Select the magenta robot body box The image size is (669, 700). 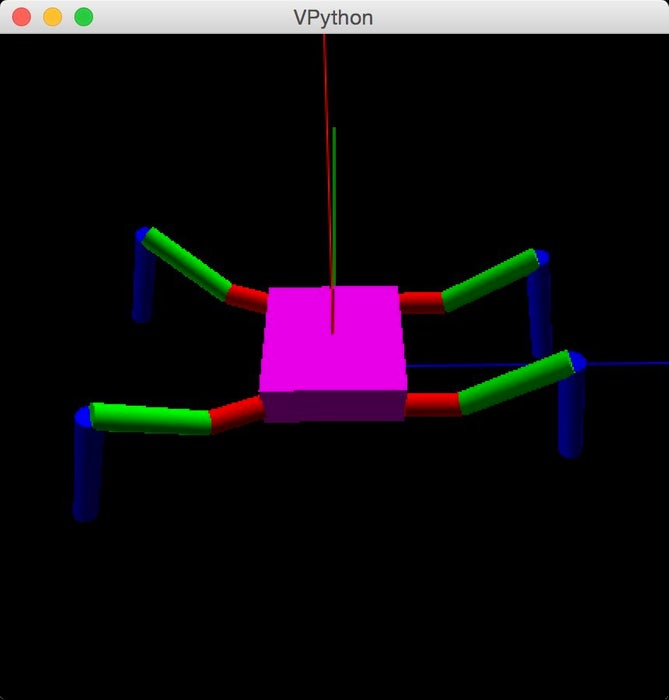pyautogui.click(x=333, y=353)
